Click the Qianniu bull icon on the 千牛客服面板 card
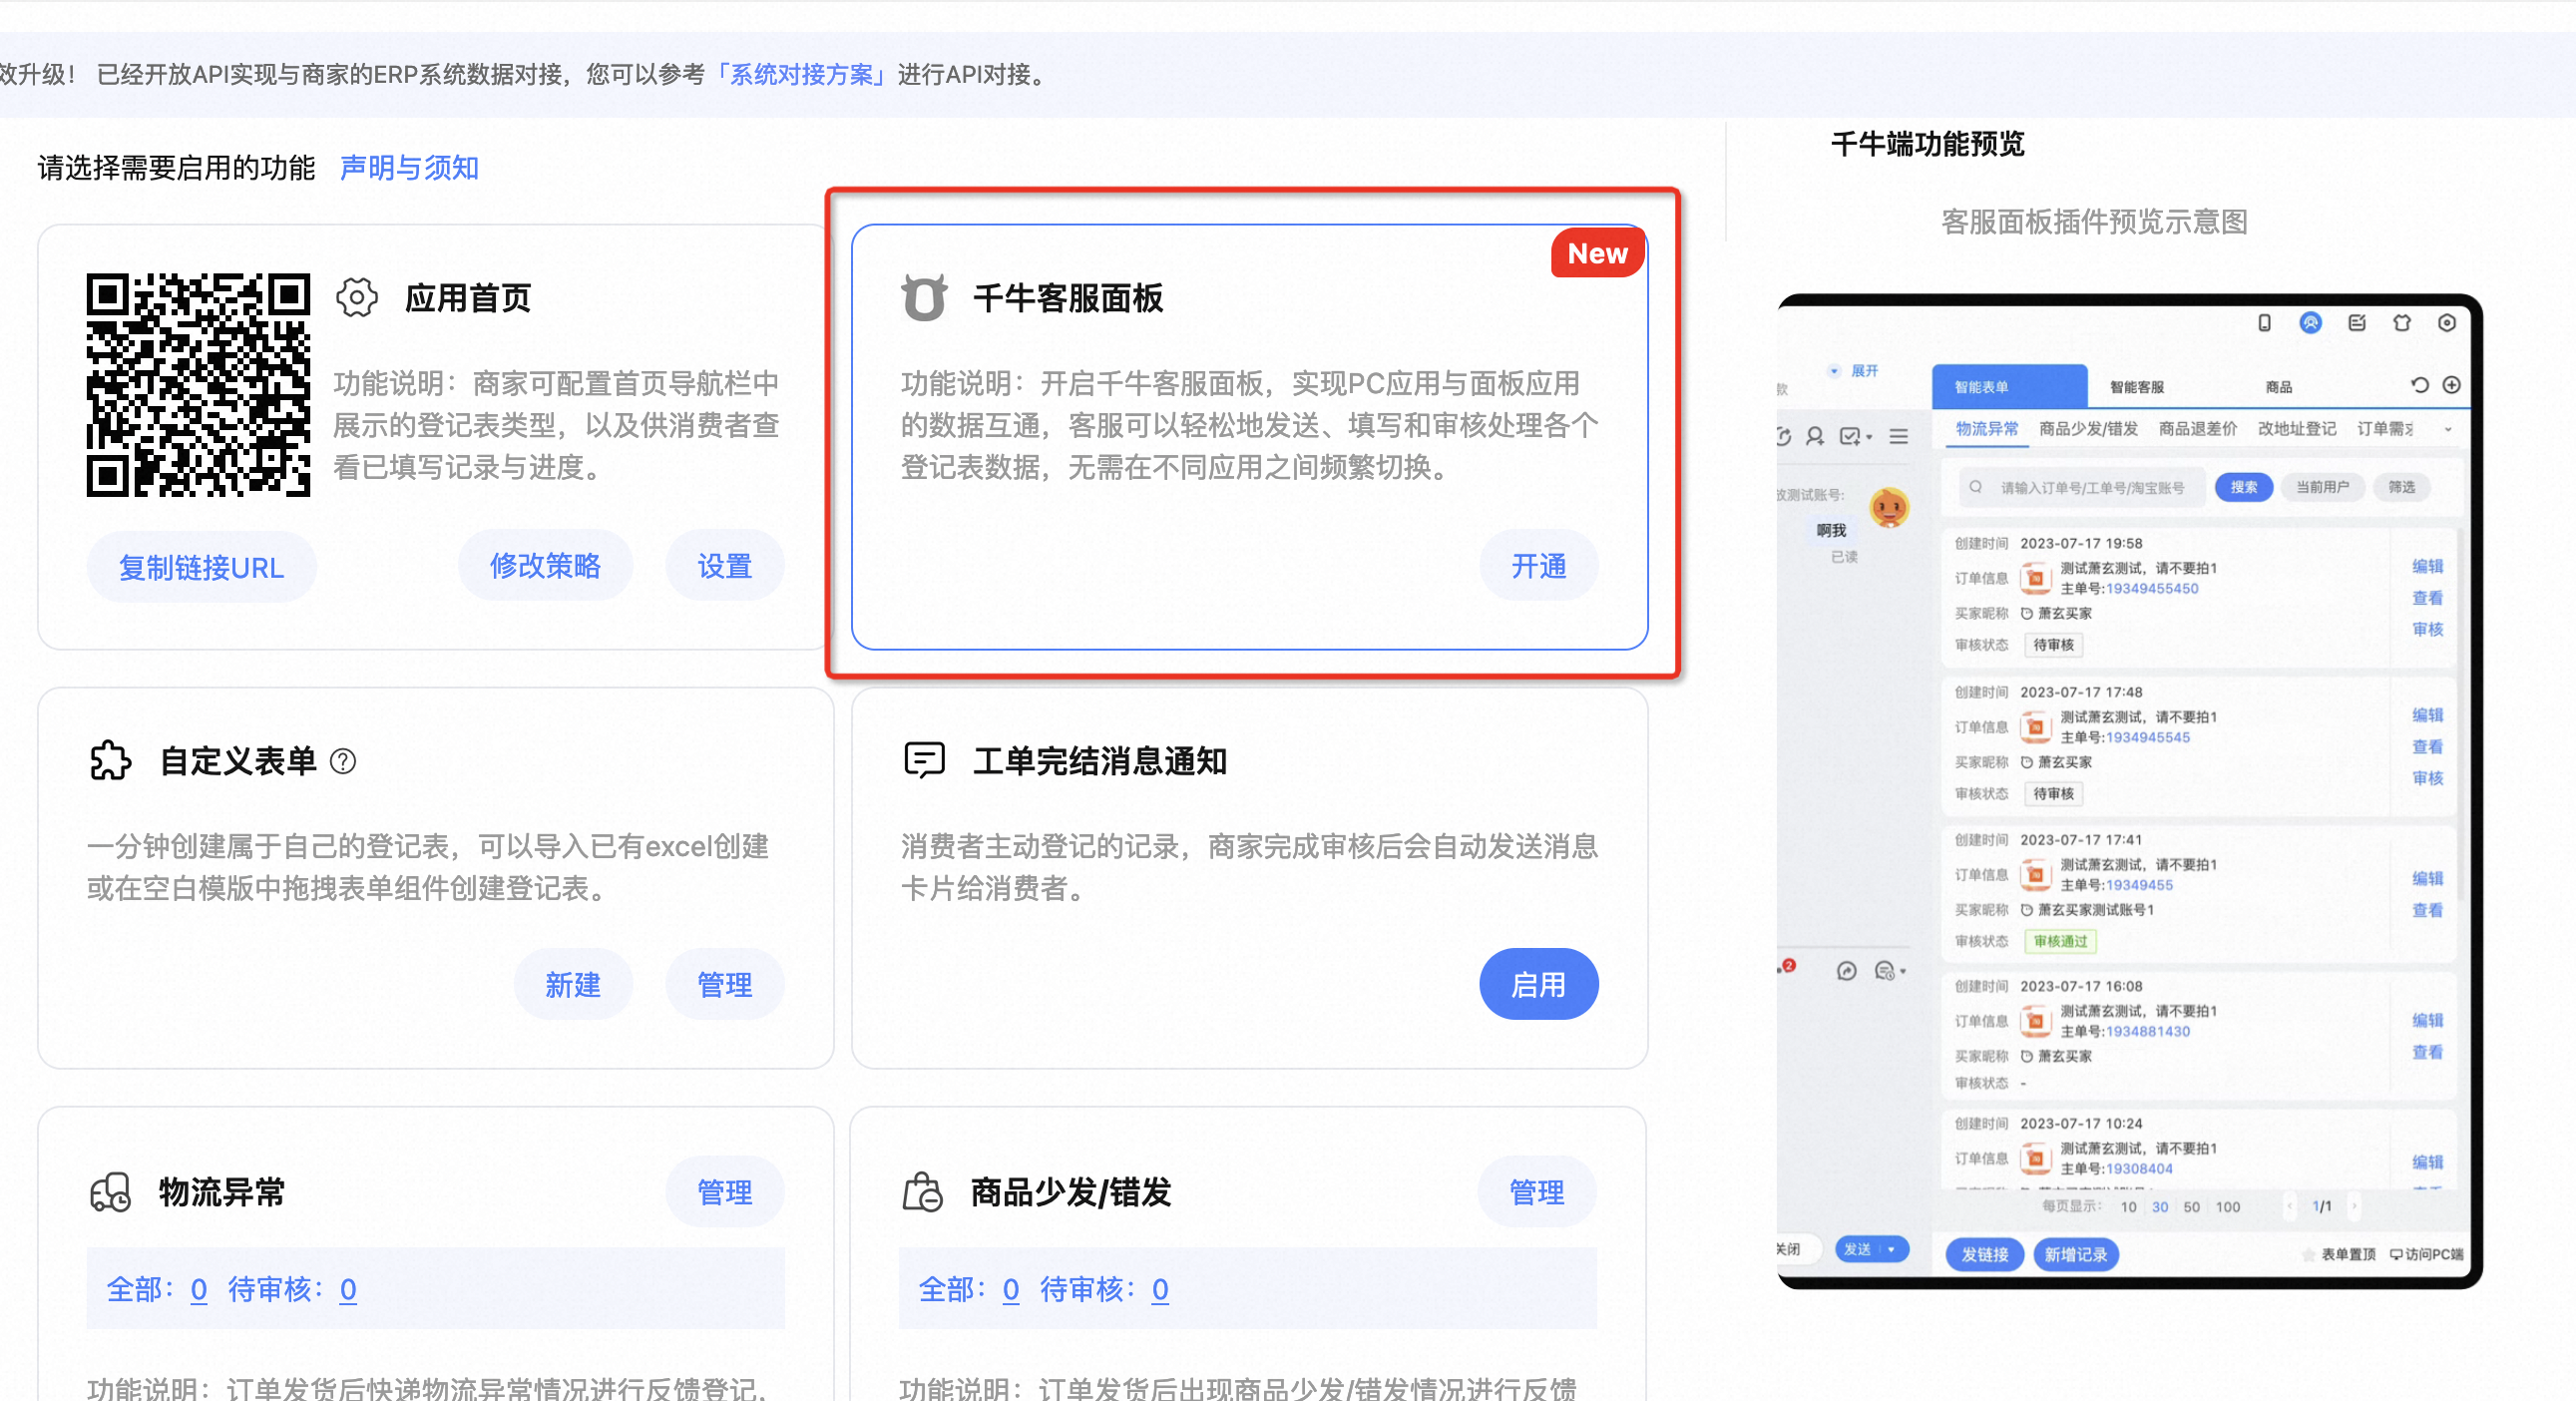 [x=923, y=298]
